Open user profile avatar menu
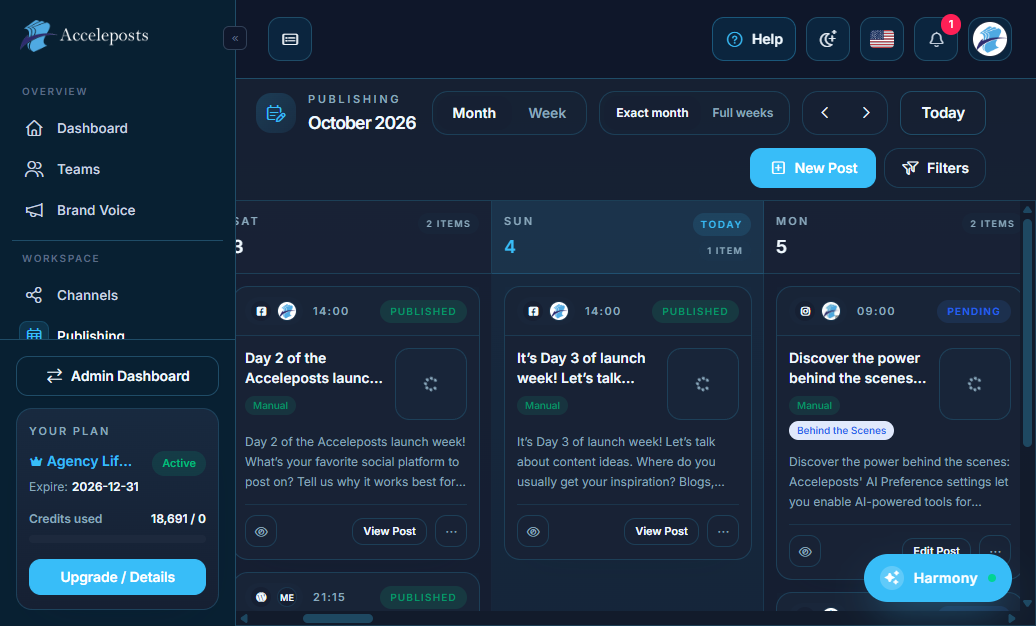The image size is (1036, 626). tap(990, 39)
